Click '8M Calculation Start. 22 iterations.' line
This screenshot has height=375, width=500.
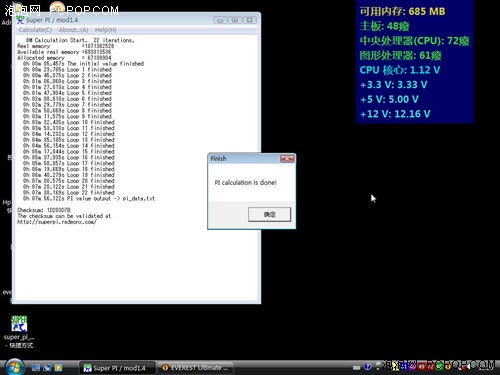pyautogui.click(x=80, y=40)
